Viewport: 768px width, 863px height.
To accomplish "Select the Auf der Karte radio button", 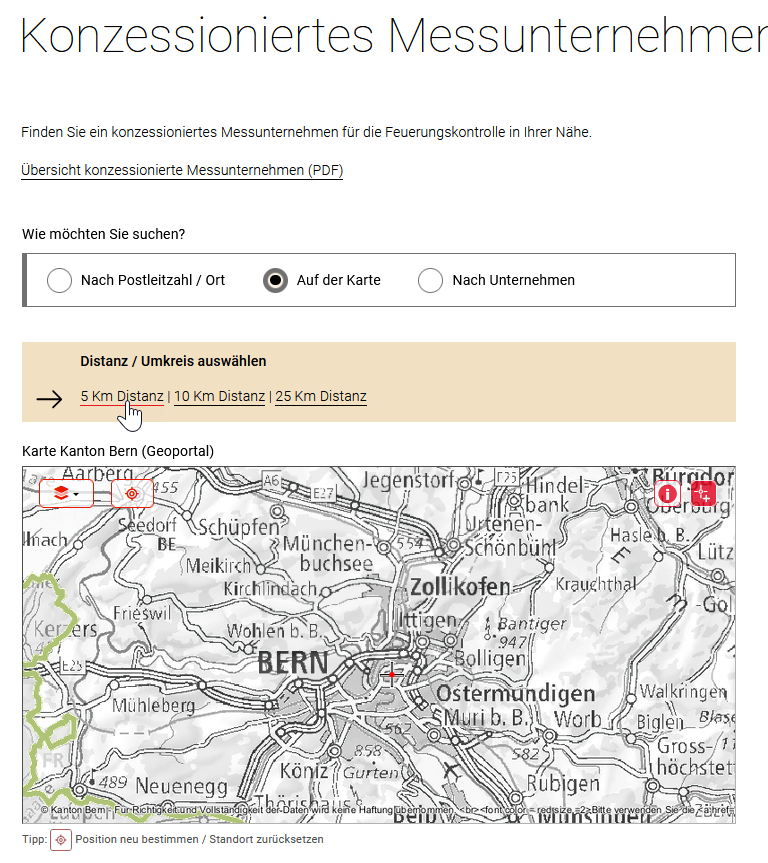I will click(275, 280).
